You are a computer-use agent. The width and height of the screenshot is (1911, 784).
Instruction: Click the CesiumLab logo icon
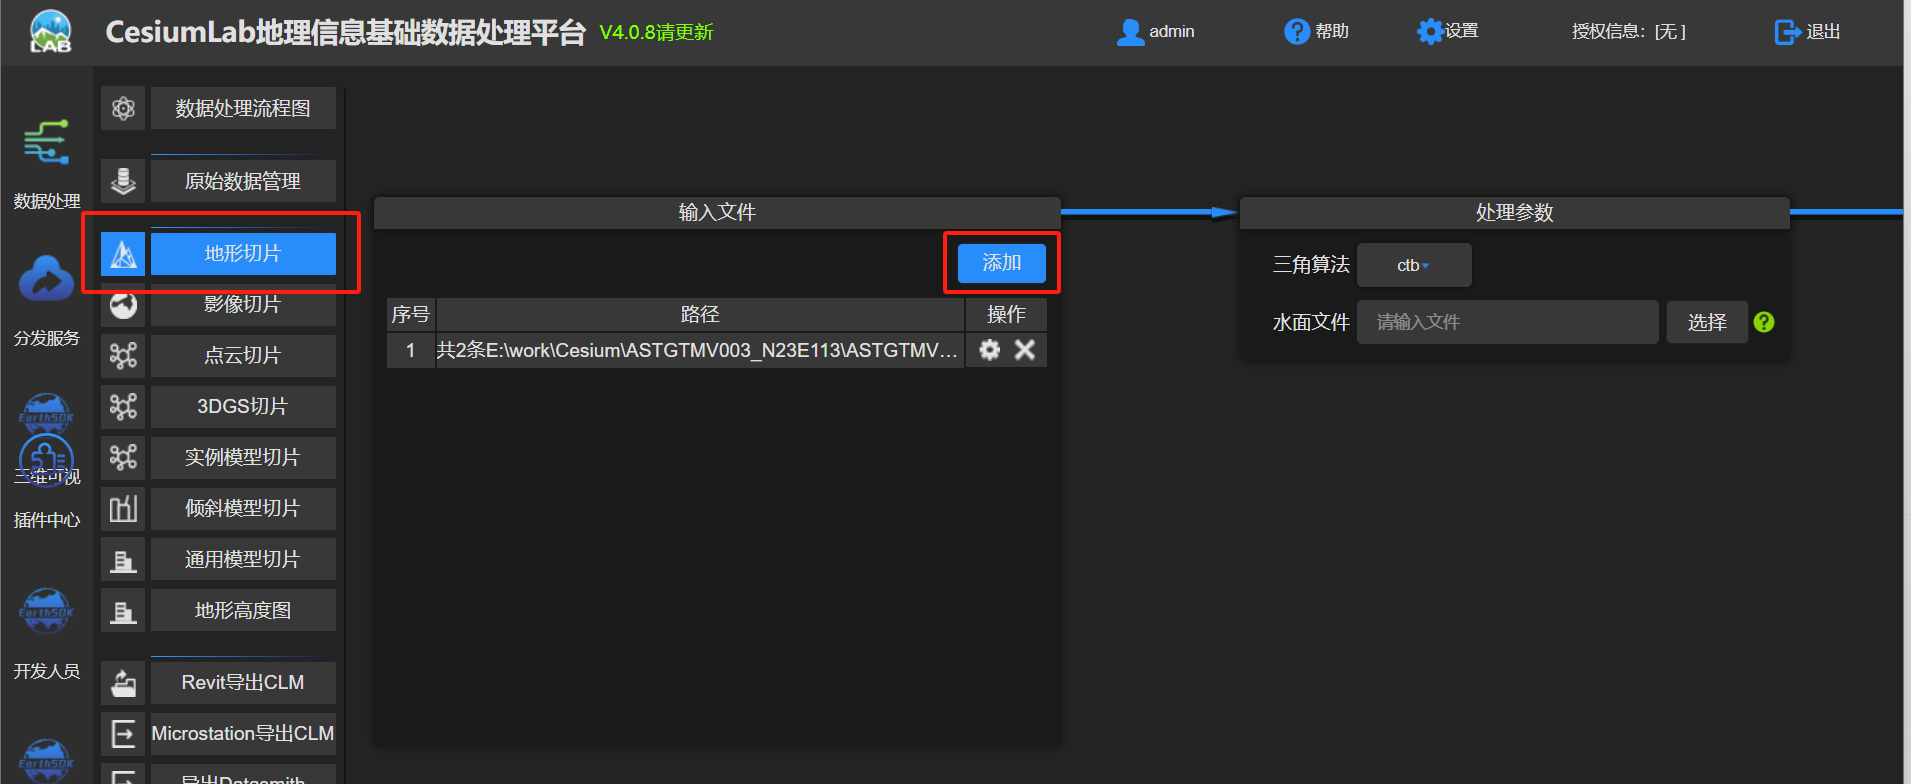tap(50, 31)
